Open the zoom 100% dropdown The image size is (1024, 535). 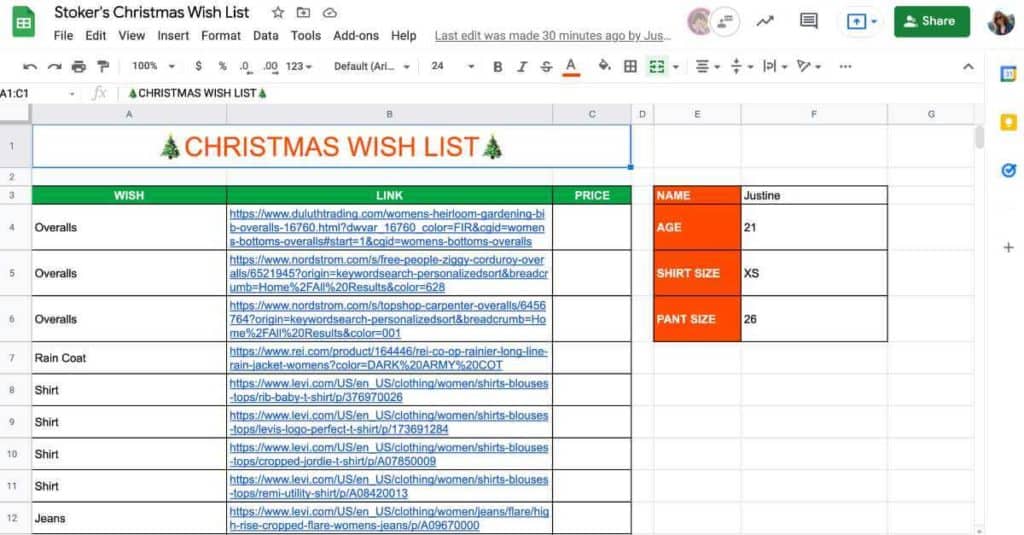[x=153, y=66]
